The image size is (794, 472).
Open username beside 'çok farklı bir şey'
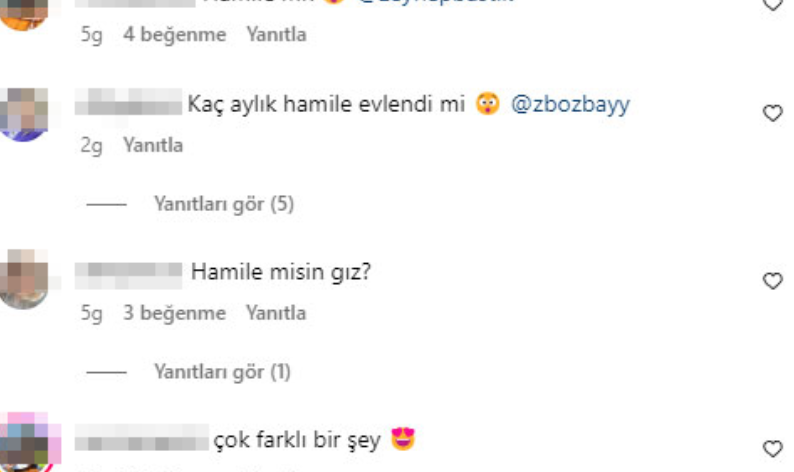[142, 438]
